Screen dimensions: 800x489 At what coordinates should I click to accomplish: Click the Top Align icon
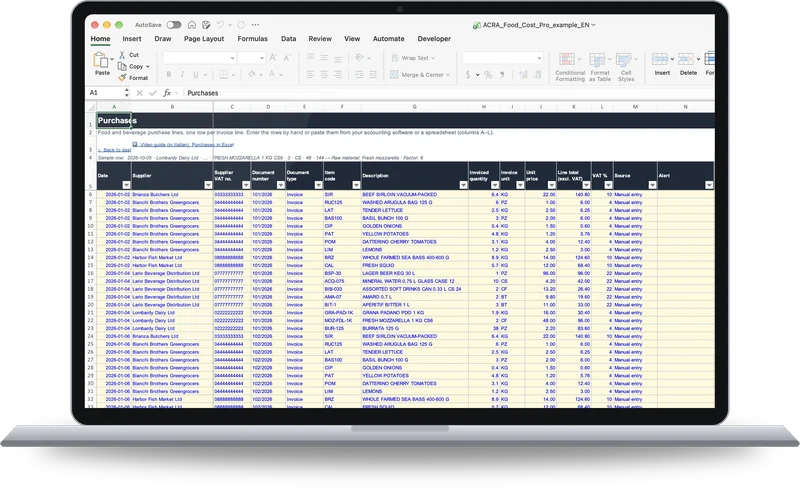(x=310, y=58)
